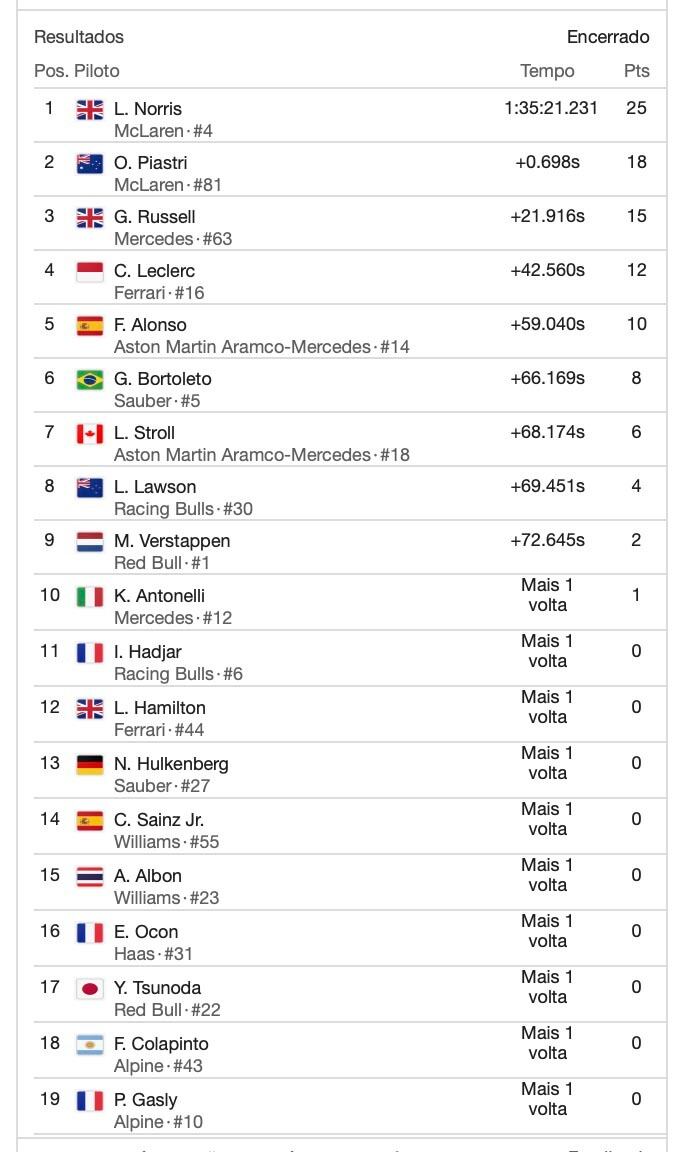
Task: Click the British flag beside L. Norris
Action: [x=90, y=110]
